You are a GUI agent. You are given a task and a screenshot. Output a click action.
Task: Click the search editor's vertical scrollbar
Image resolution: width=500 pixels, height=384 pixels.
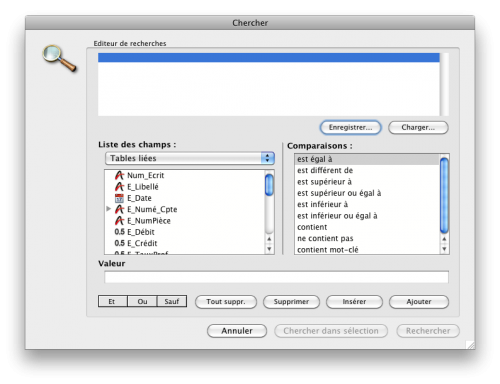click(x=444, y=84)
